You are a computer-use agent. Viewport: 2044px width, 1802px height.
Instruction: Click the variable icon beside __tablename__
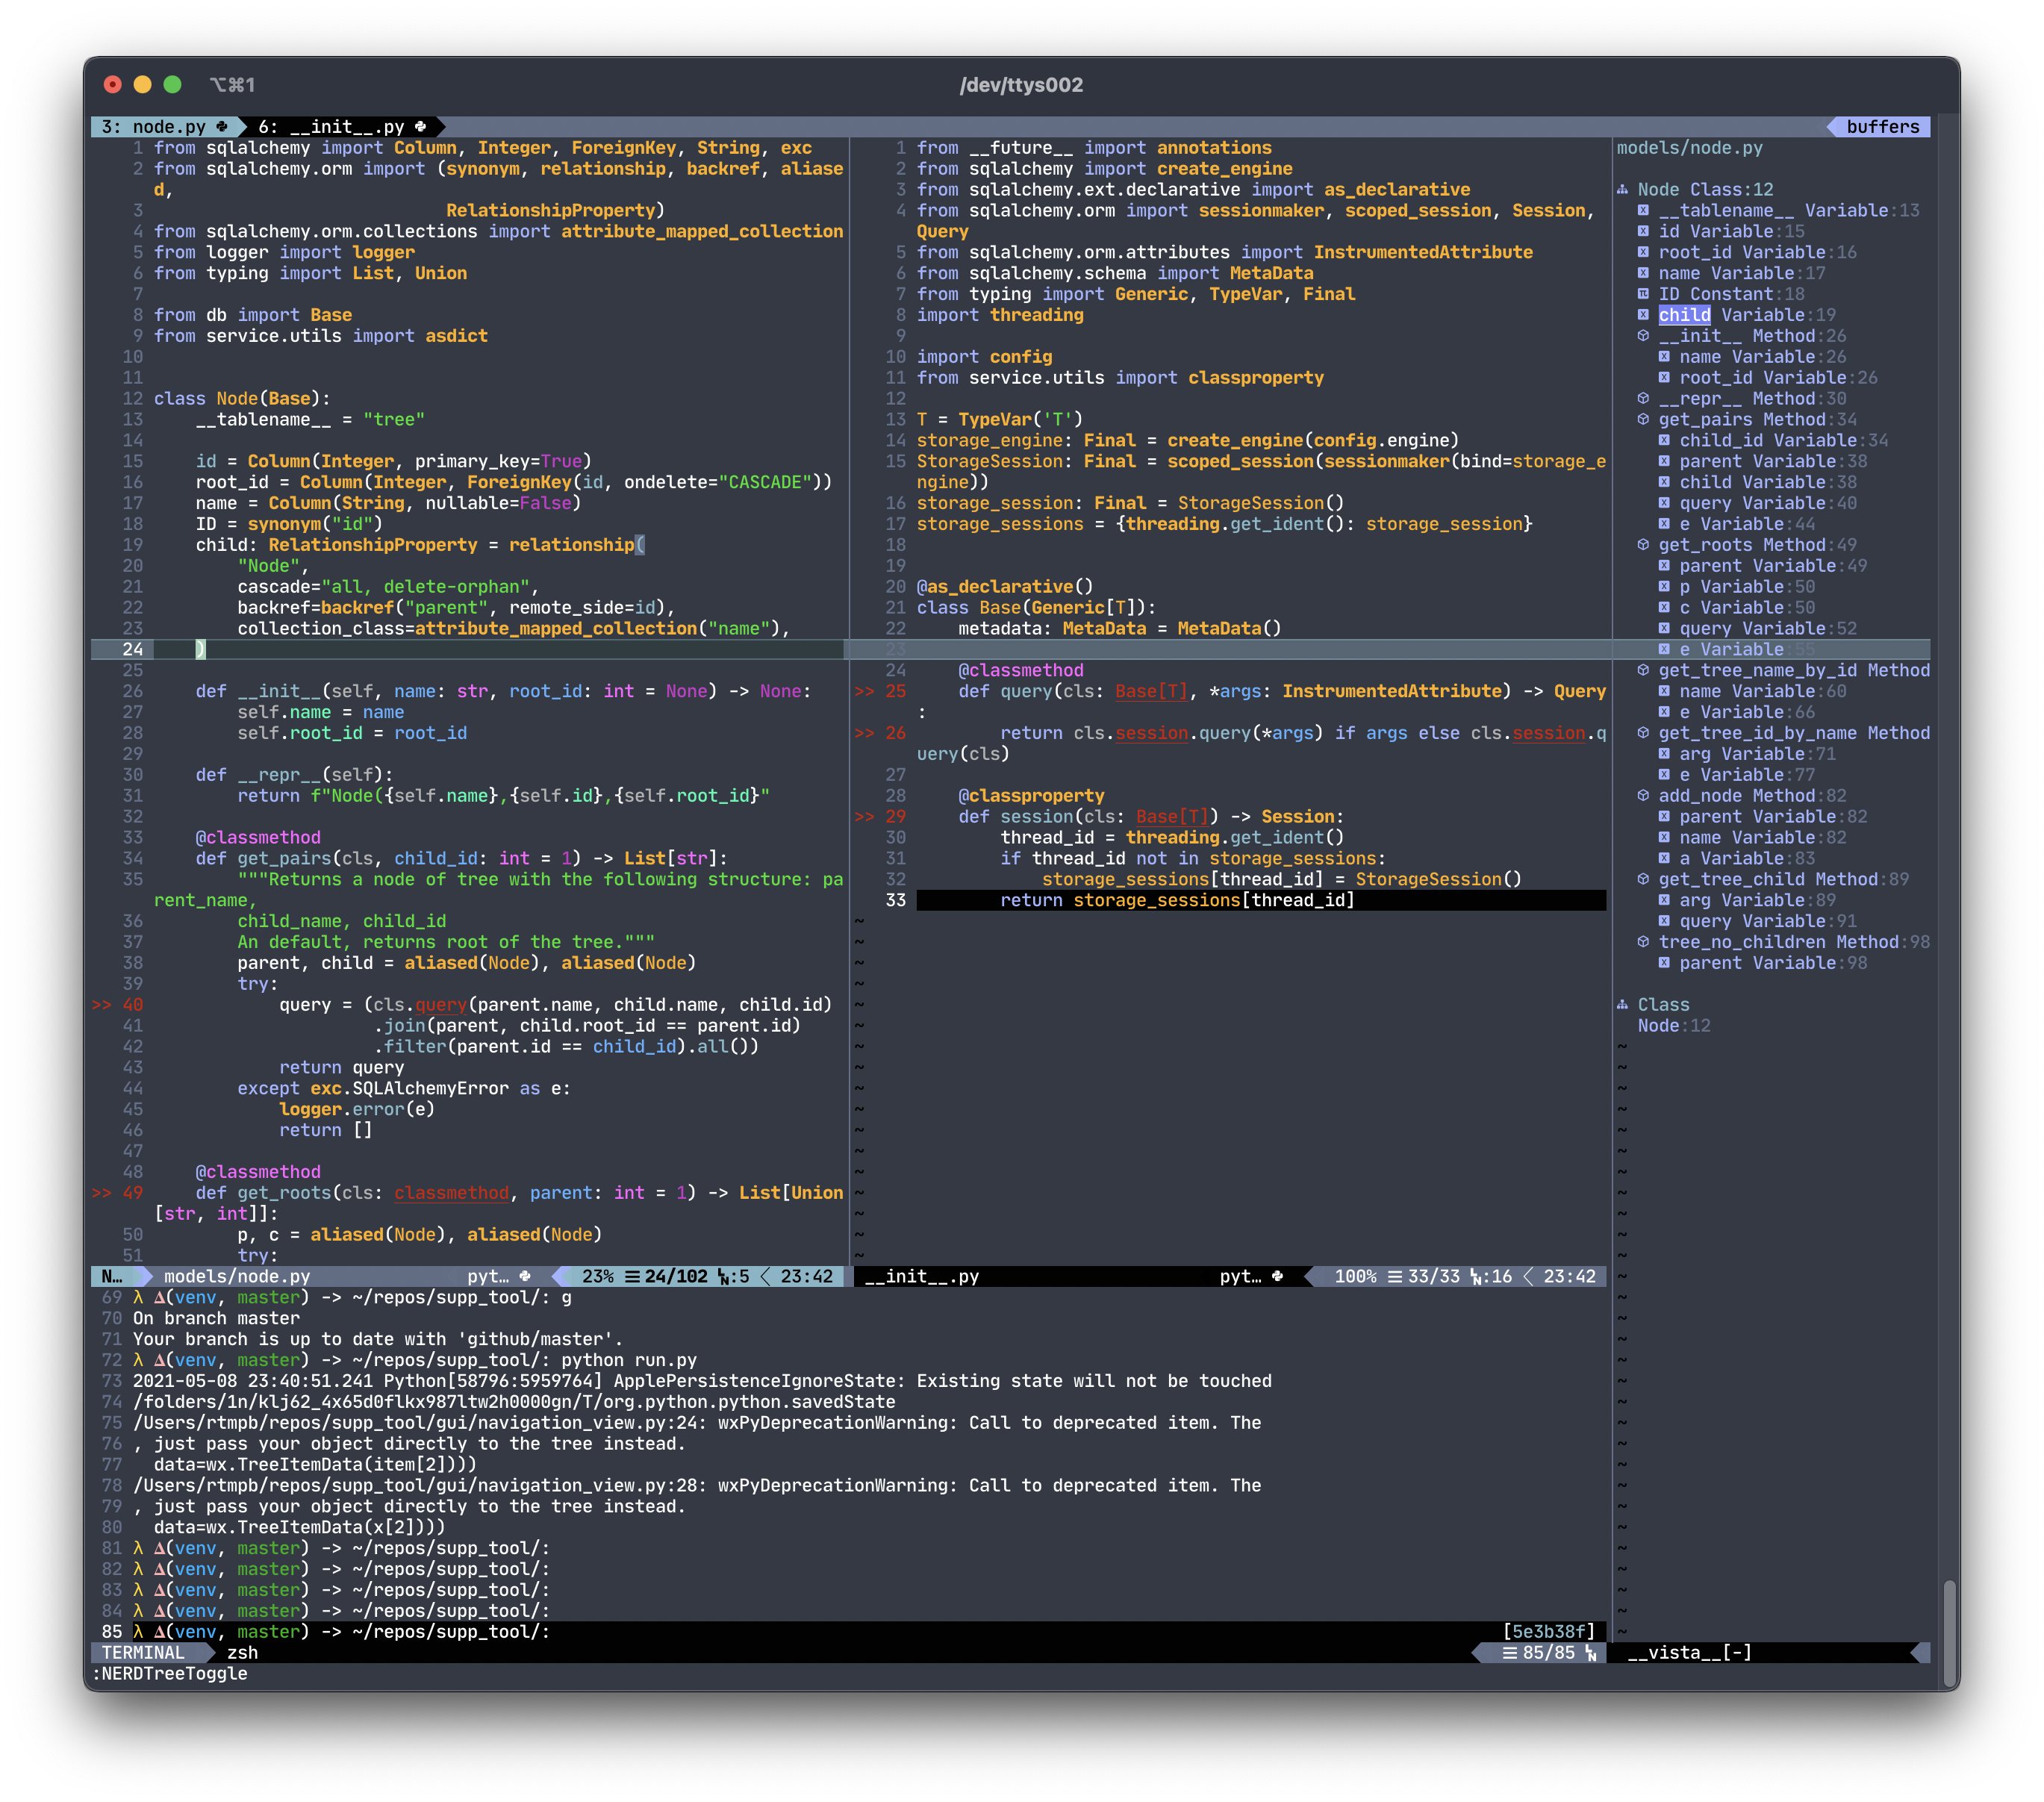pyautogui.click(x=1643, y=211)
